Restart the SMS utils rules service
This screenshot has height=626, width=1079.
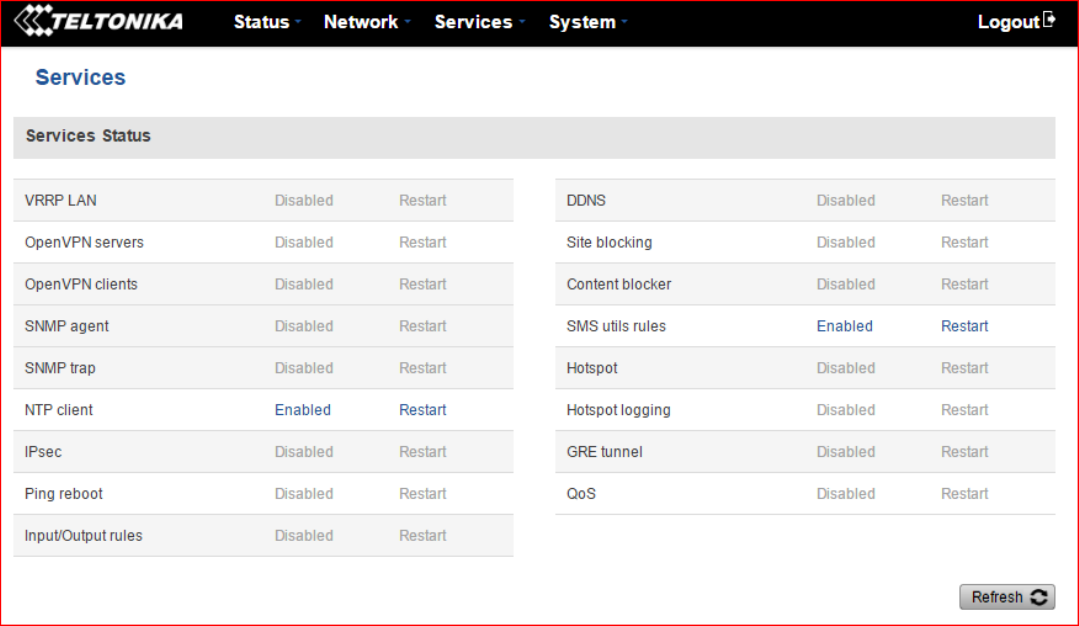(964, 326)
